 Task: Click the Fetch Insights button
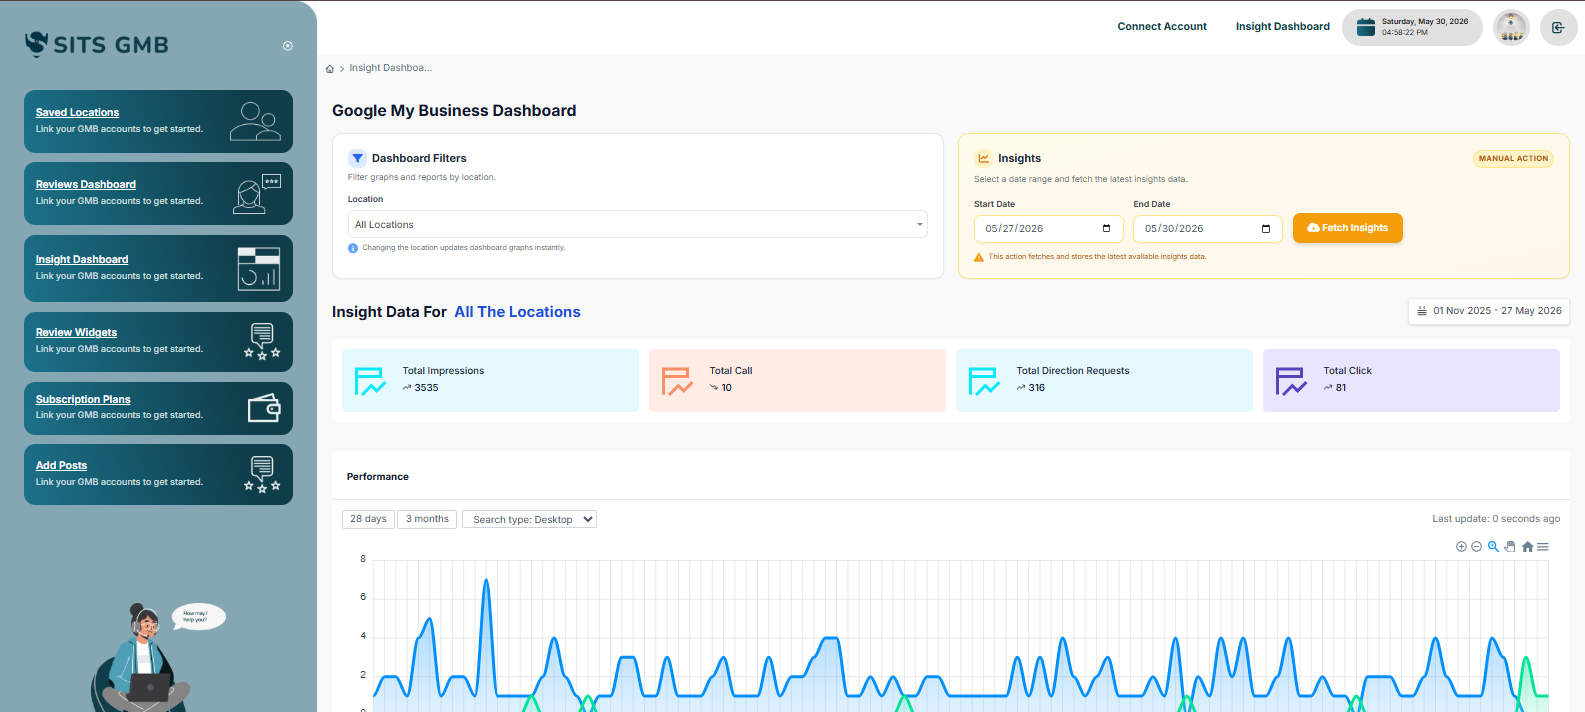[1347, 228]
